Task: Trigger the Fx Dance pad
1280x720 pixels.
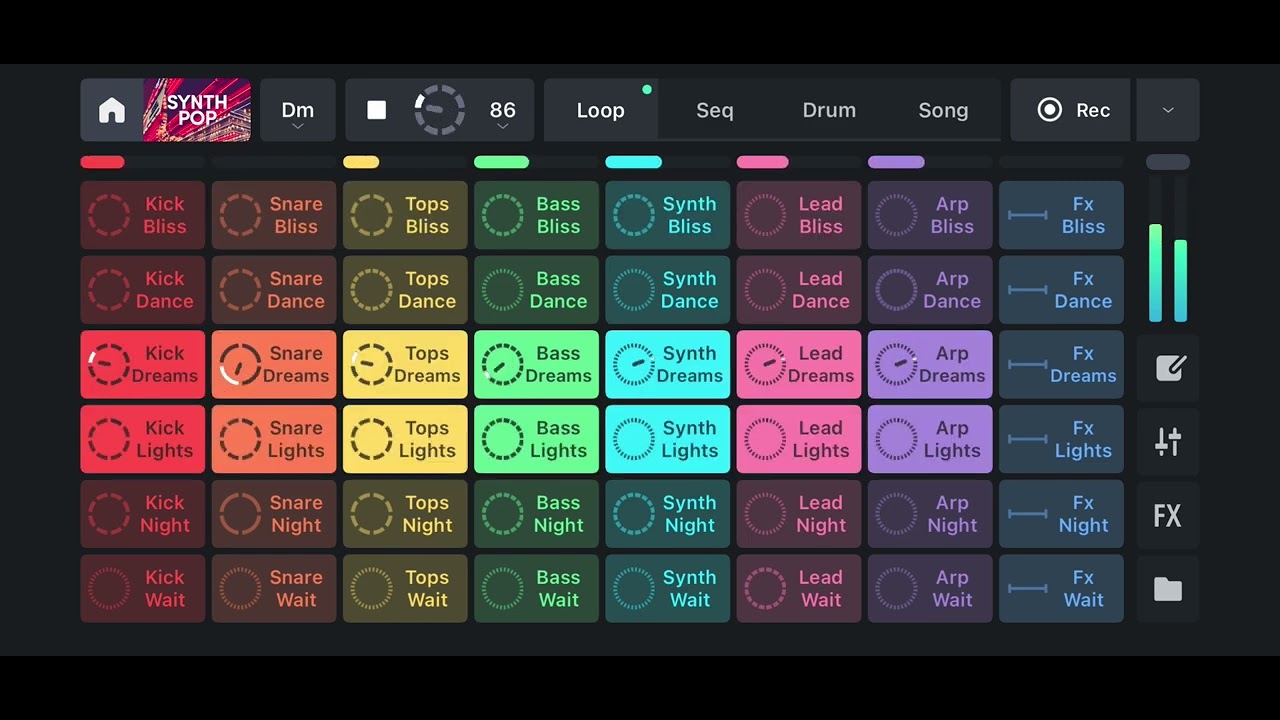Action: pyautogui.click(x=1061, y=290)
